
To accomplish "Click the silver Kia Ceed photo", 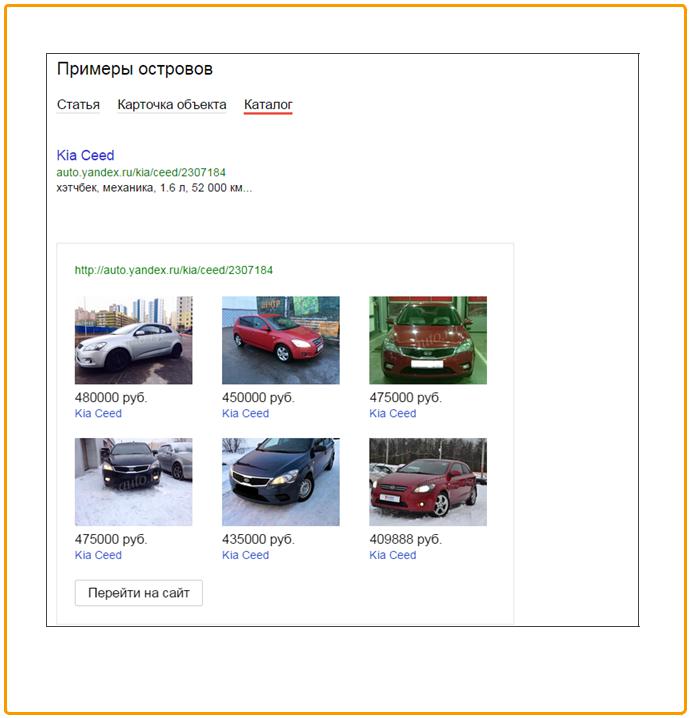I will click(134, 340).
